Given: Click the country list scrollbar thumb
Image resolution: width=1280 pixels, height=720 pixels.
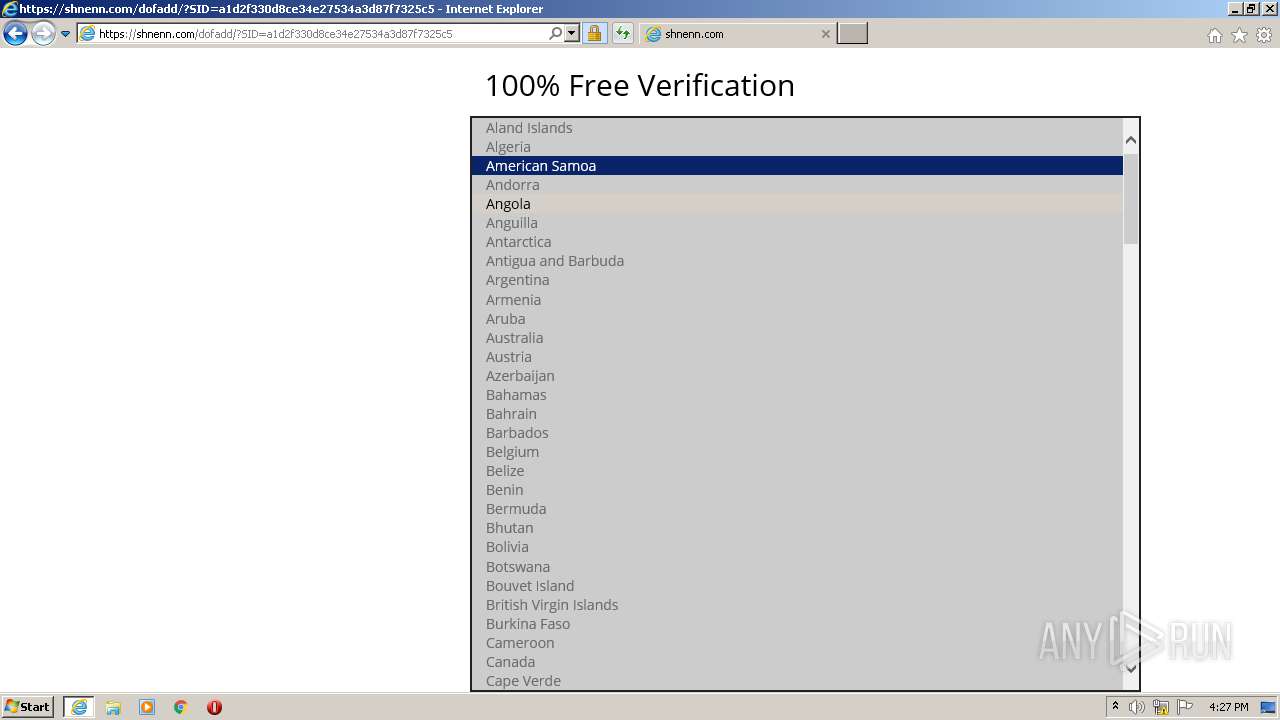Looking at the screenshot, I should 1131,198.
